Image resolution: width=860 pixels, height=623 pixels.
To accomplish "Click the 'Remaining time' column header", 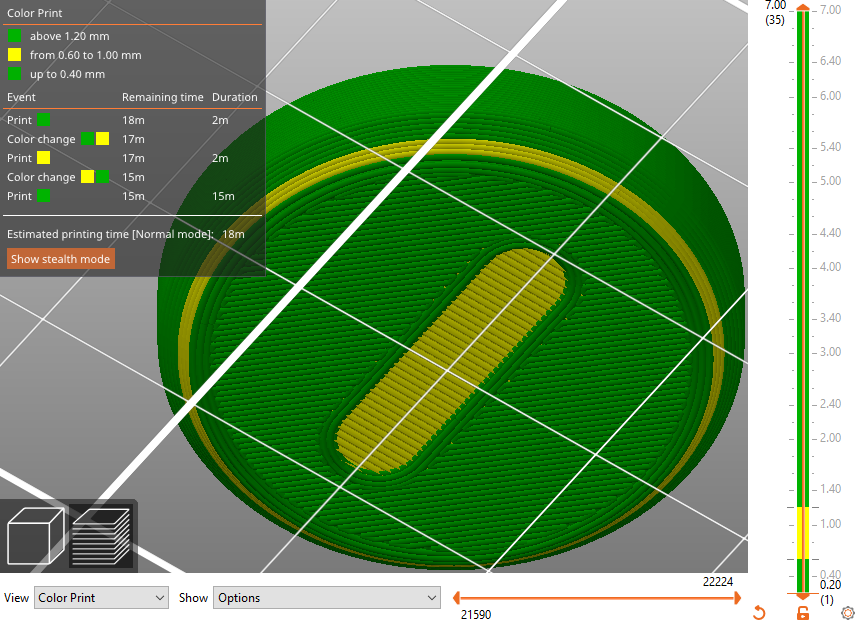I will point(162,97).
